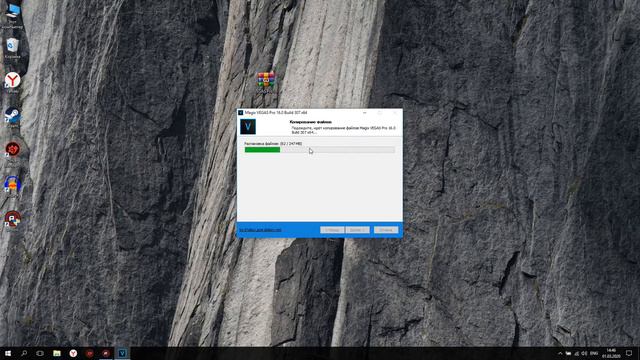Screen dimensions: 640x360
Task: Open the volume control in tray
Action: pos(584,353)
